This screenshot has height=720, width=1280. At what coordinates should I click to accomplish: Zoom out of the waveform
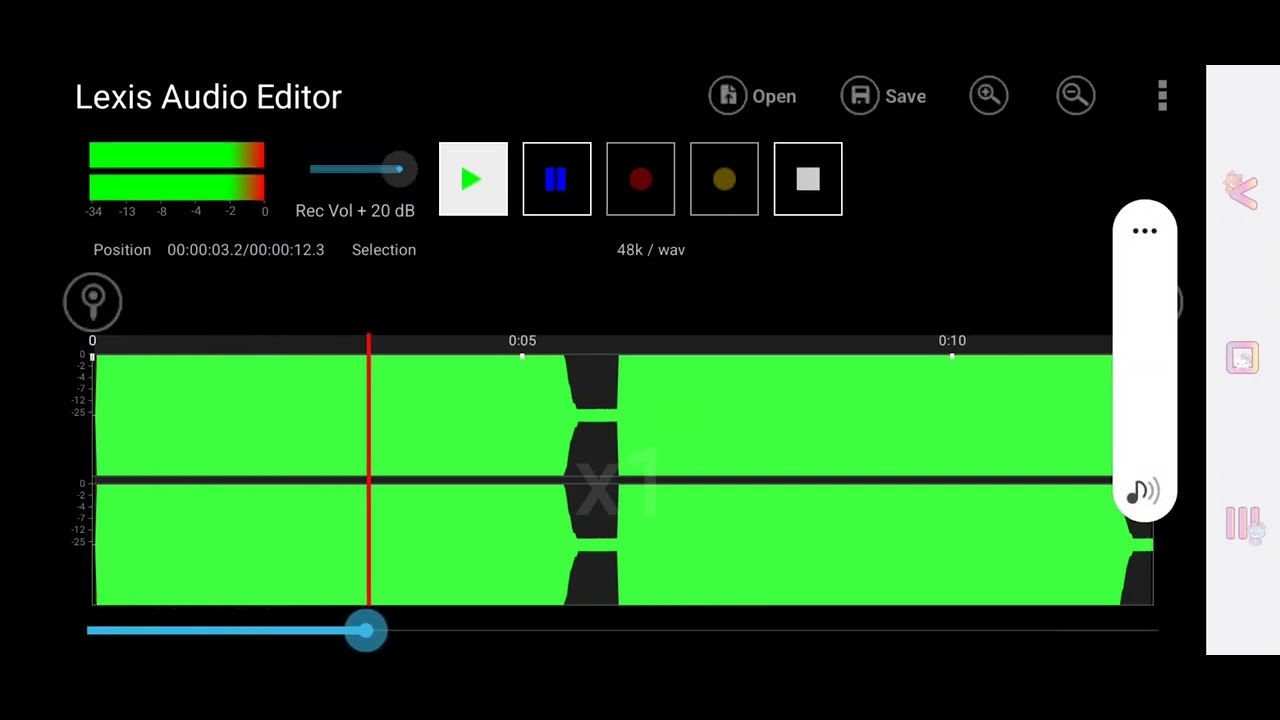tap(1076, 96)
